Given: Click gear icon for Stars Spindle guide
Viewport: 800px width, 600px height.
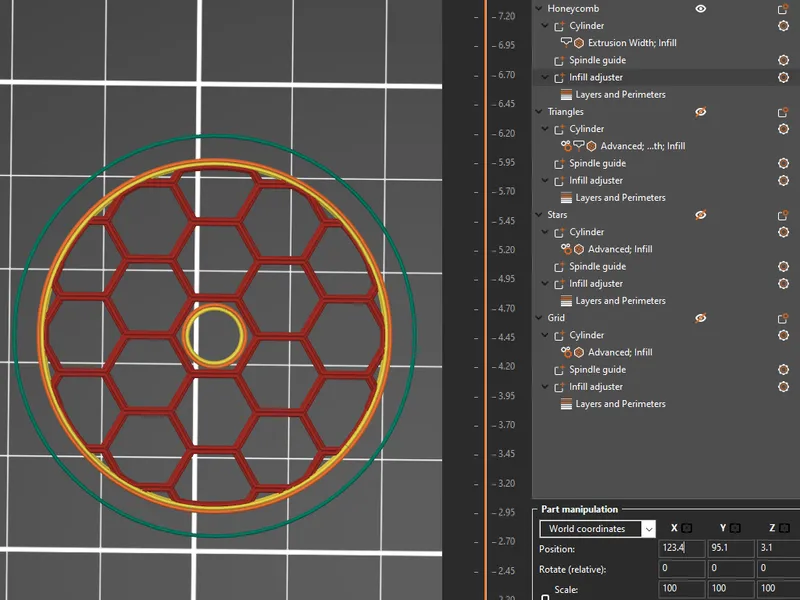Looking at the screenshot, I should [x=784, y=267].
